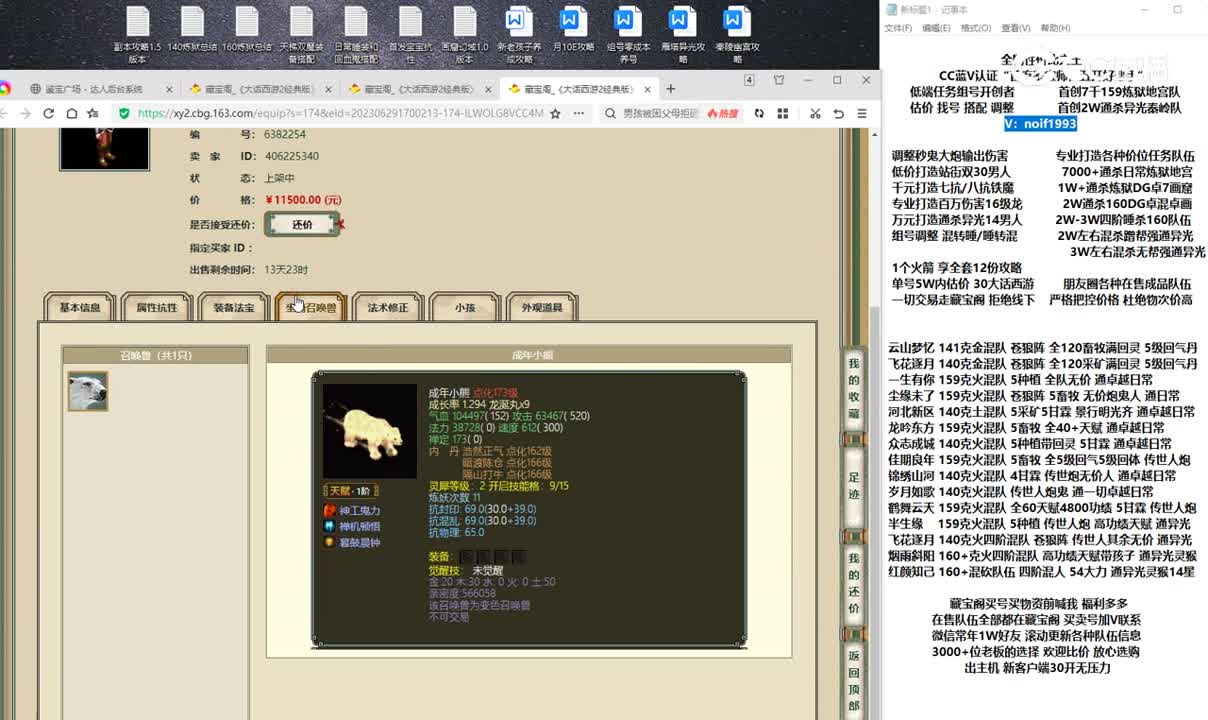
Task: Open a new browser tab with plus
Action: point(672,88)
